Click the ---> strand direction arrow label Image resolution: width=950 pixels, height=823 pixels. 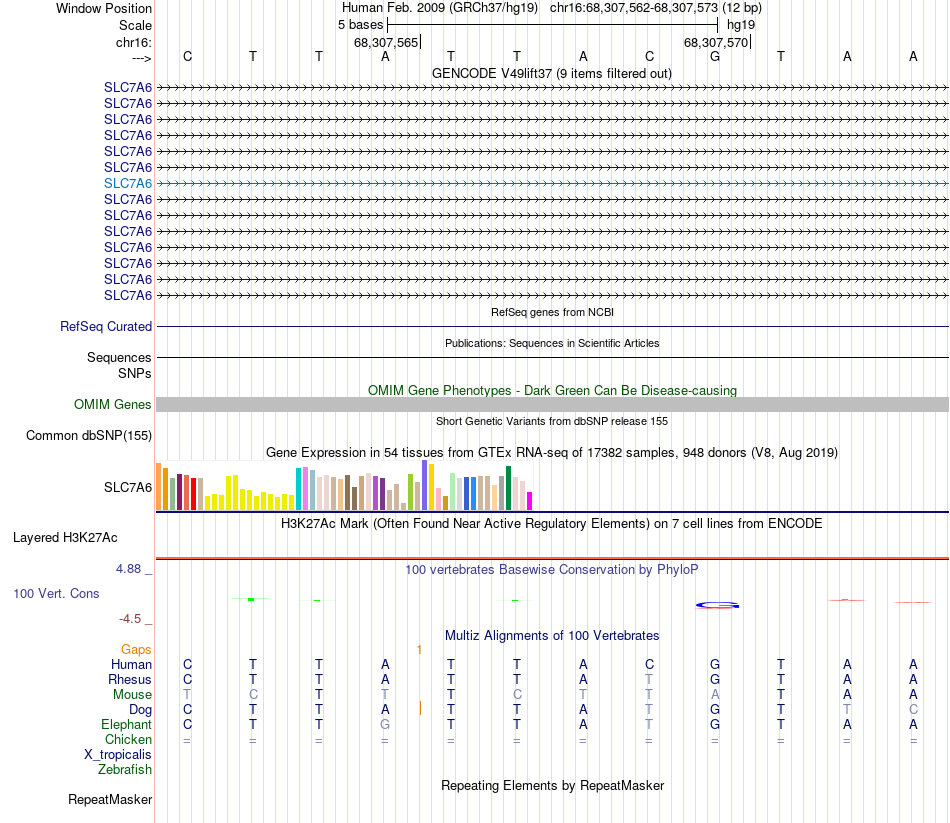tap(142, 58)
